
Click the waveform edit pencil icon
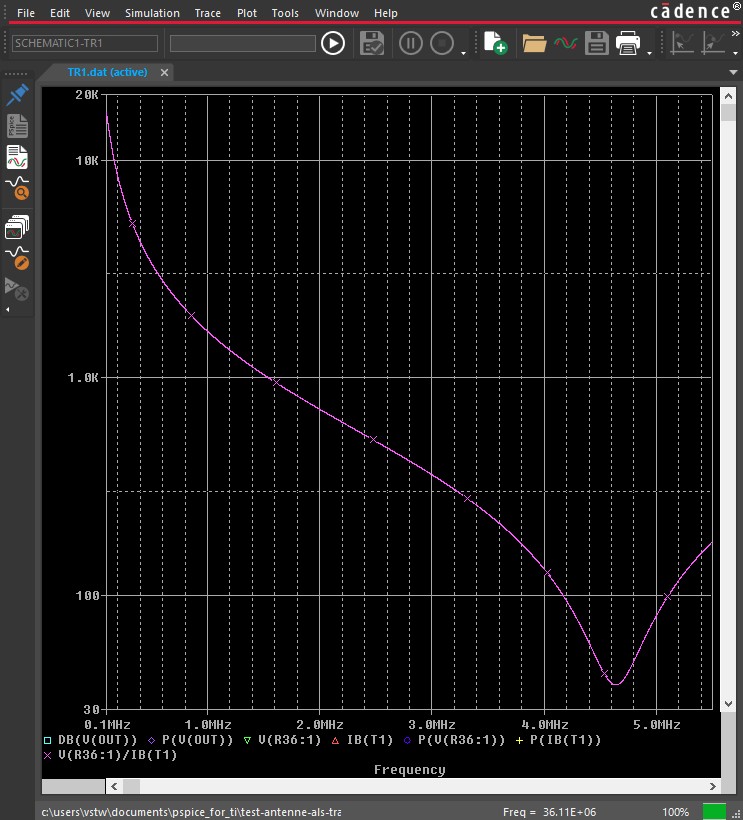pos(17,258)
